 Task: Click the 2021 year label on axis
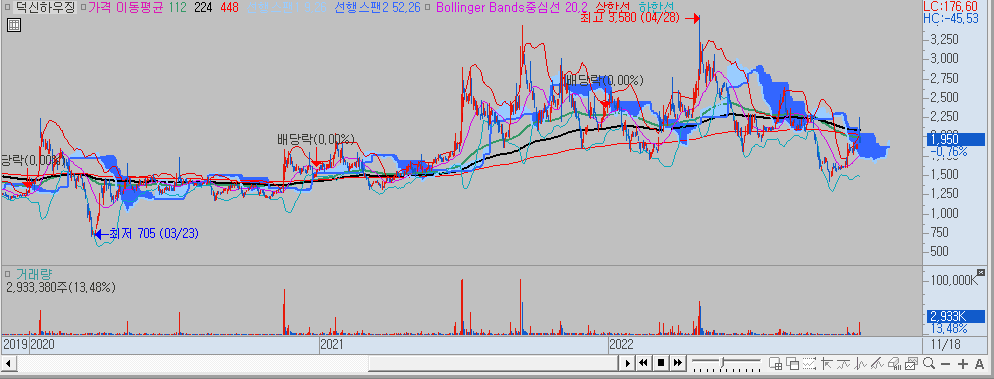[332, 344]
